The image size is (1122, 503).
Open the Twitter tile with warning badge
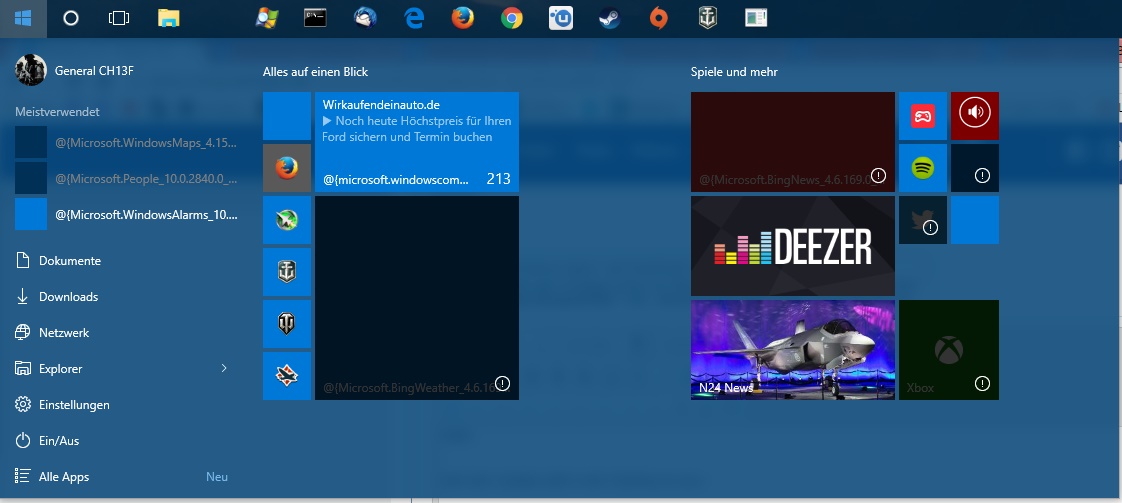(923, 220)
